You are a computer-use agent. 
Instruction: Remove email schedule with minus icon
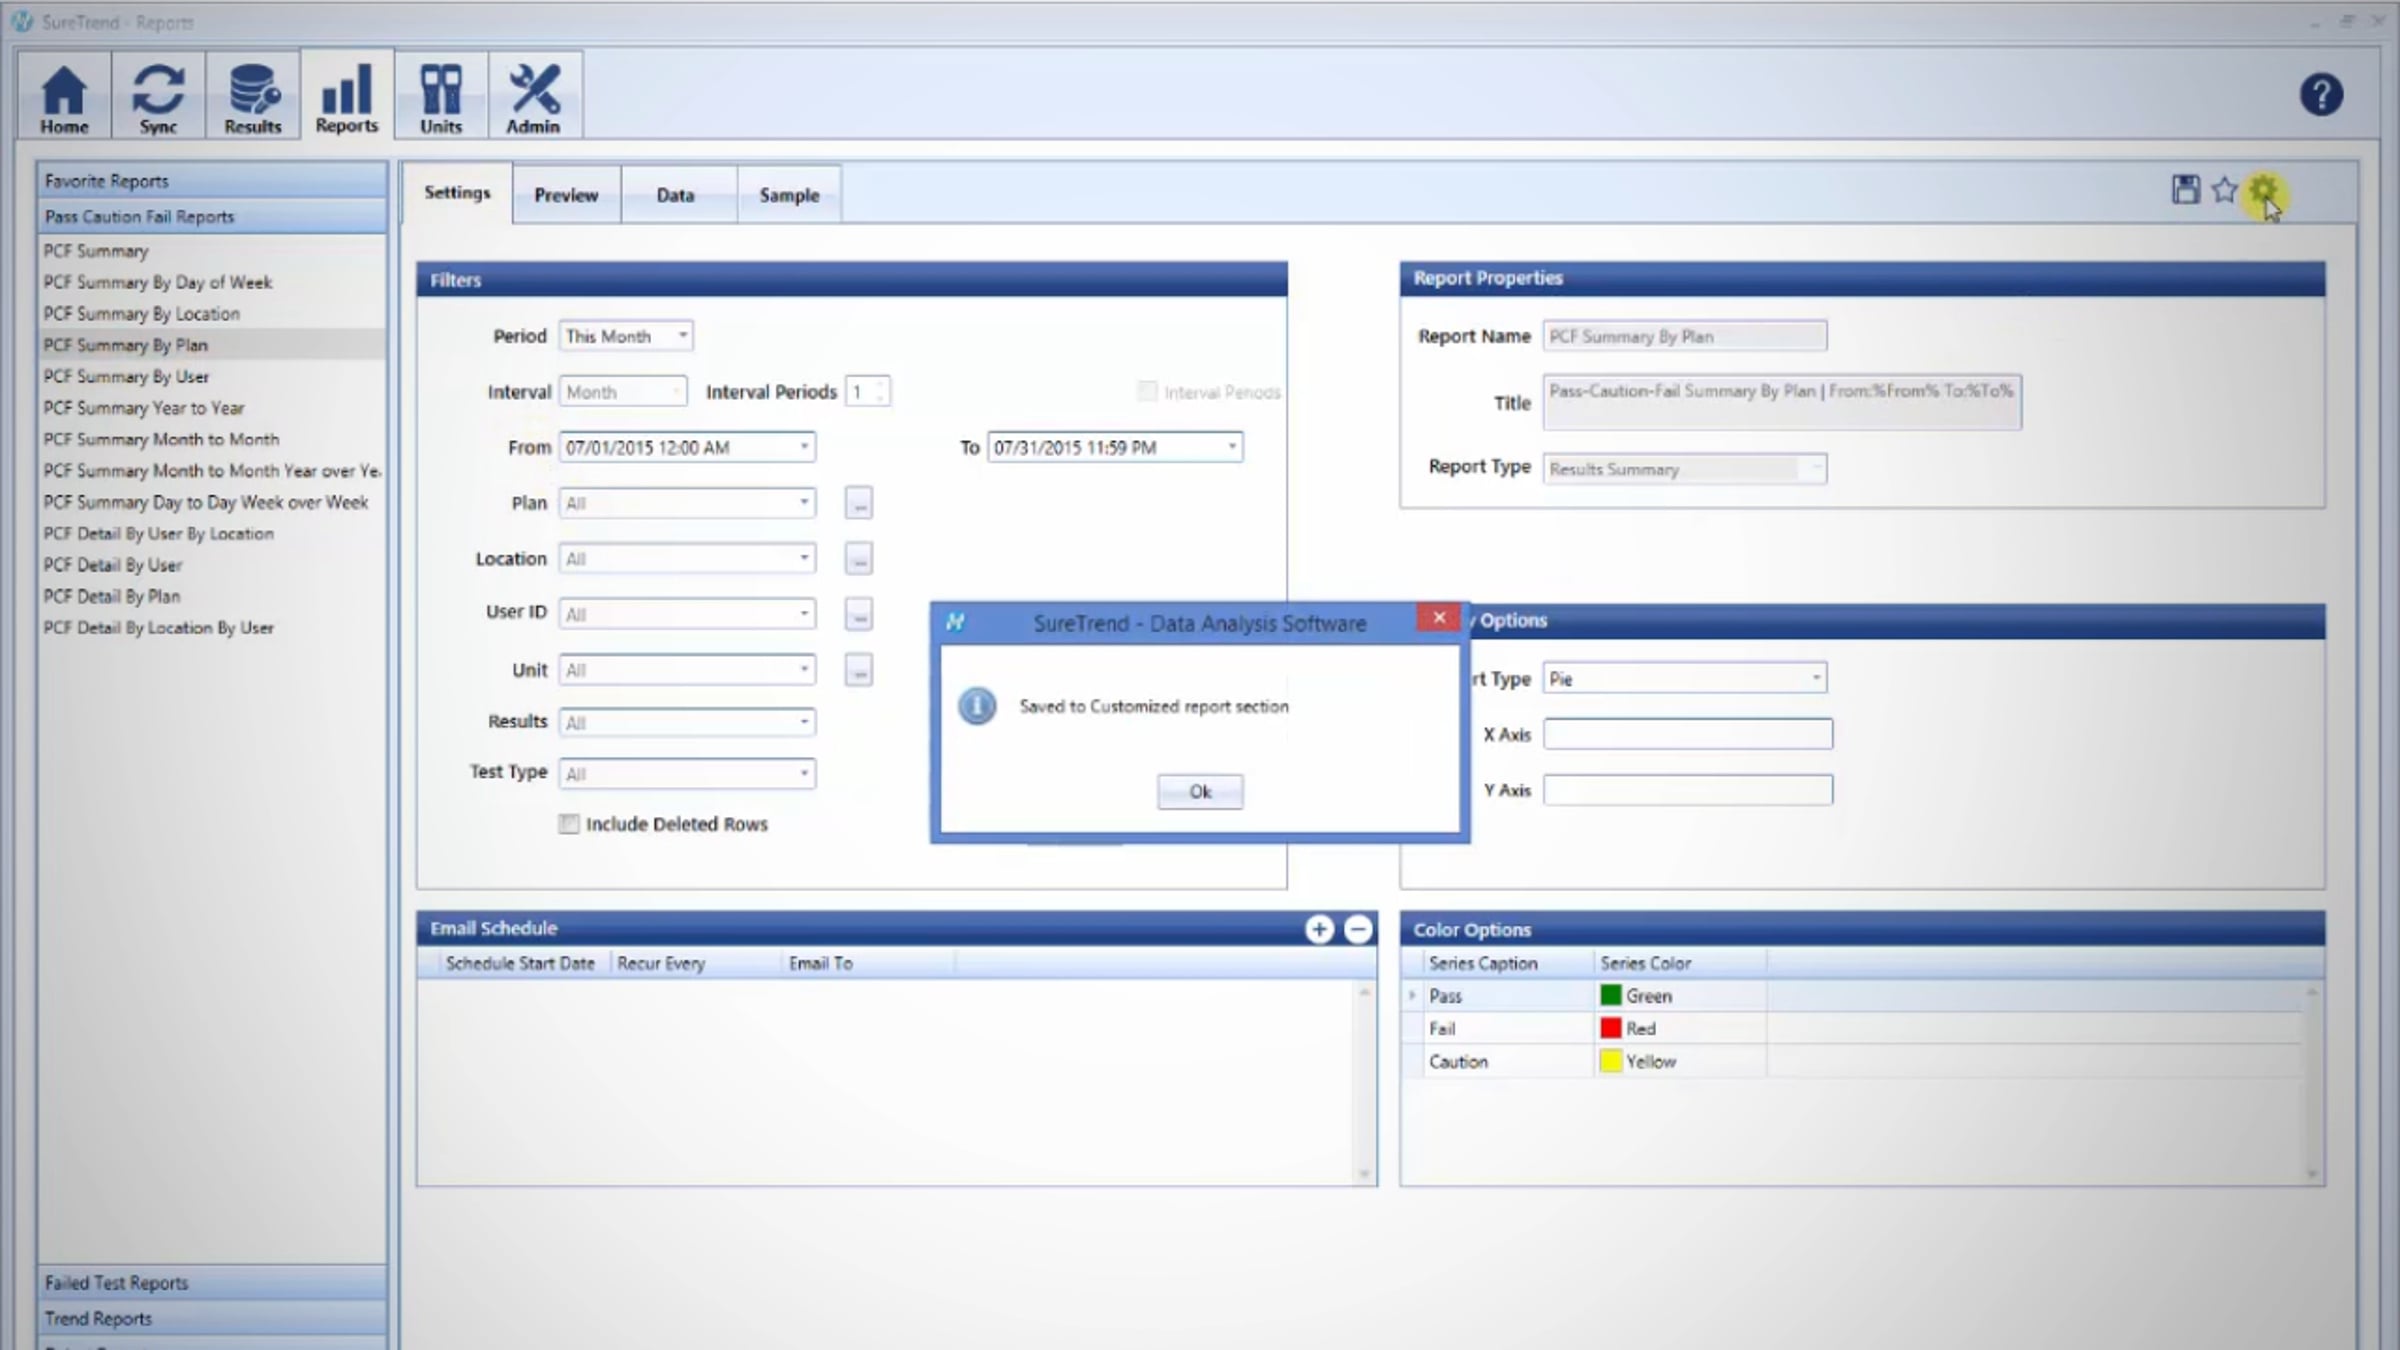(1357, 929)
